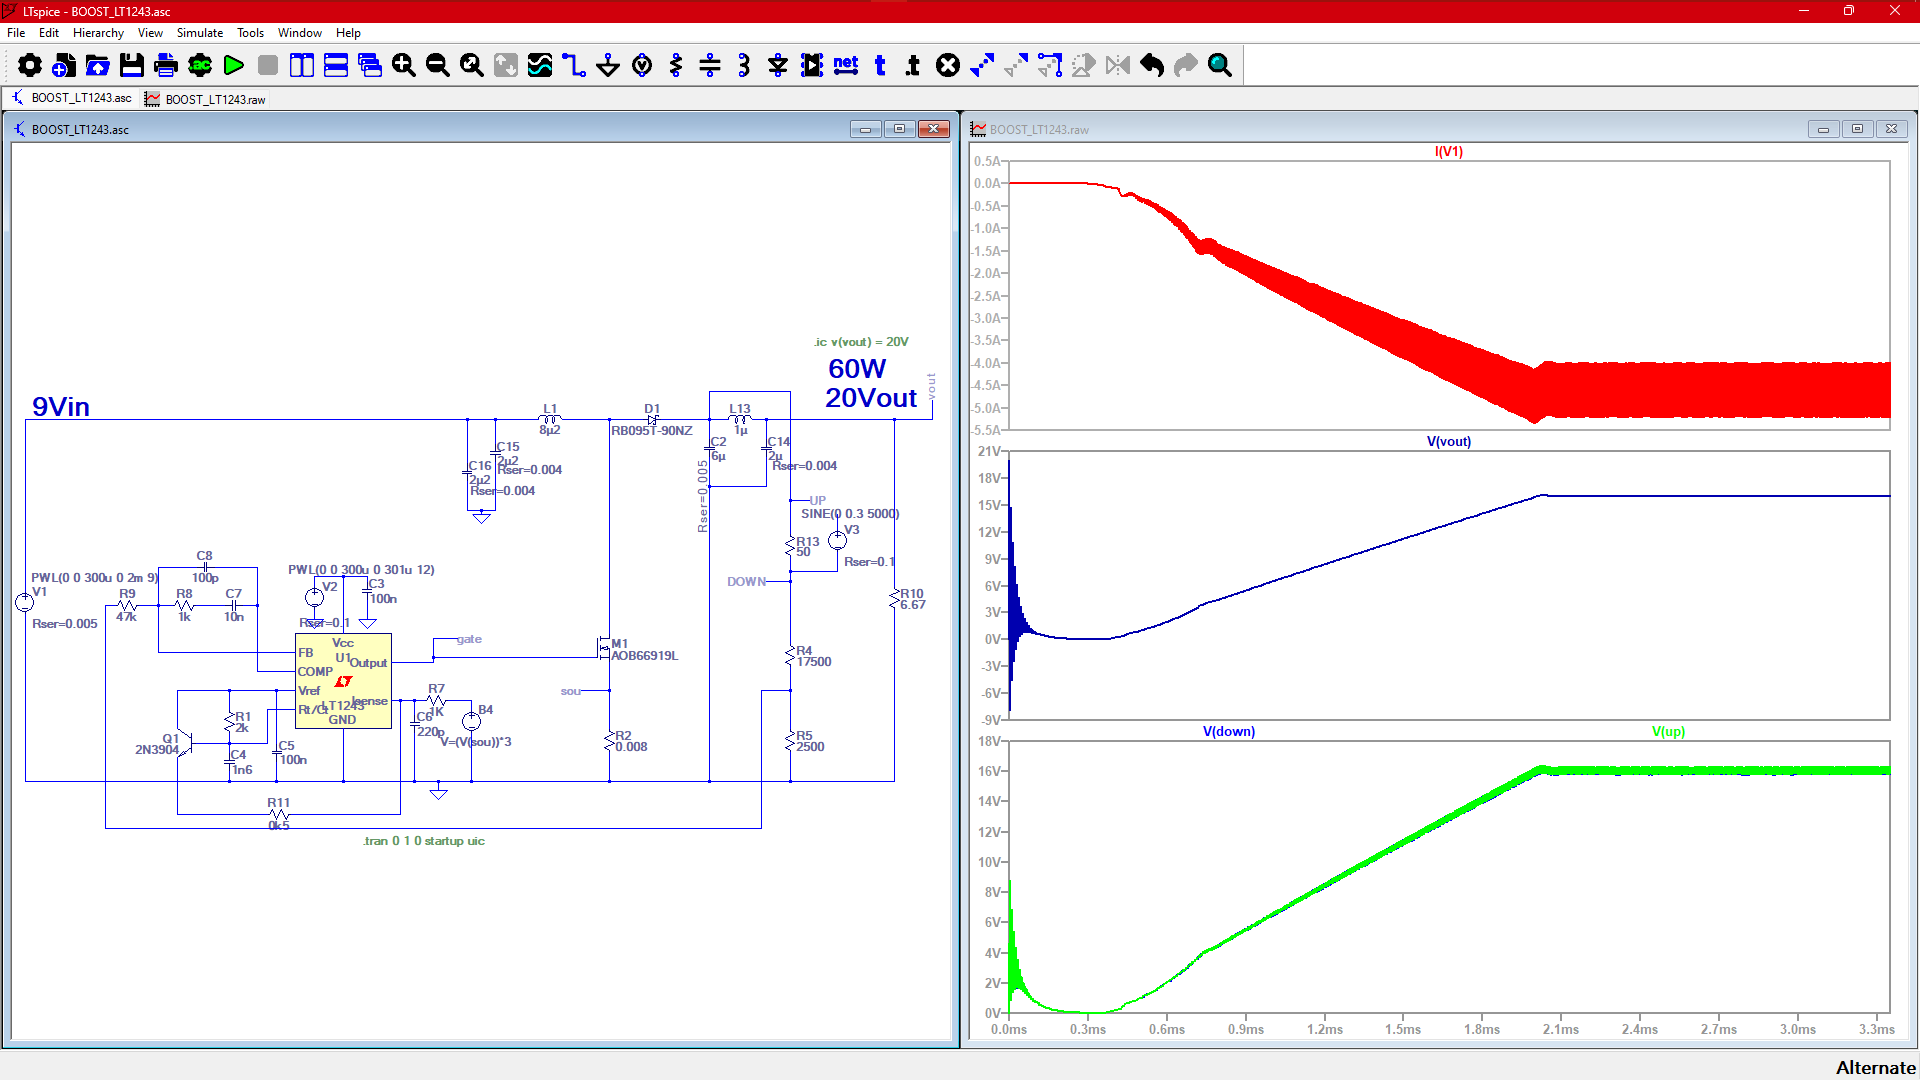1920x1080 pixels.
Task: Click the green V(up) trace label
Action: tap(1668, 732)
